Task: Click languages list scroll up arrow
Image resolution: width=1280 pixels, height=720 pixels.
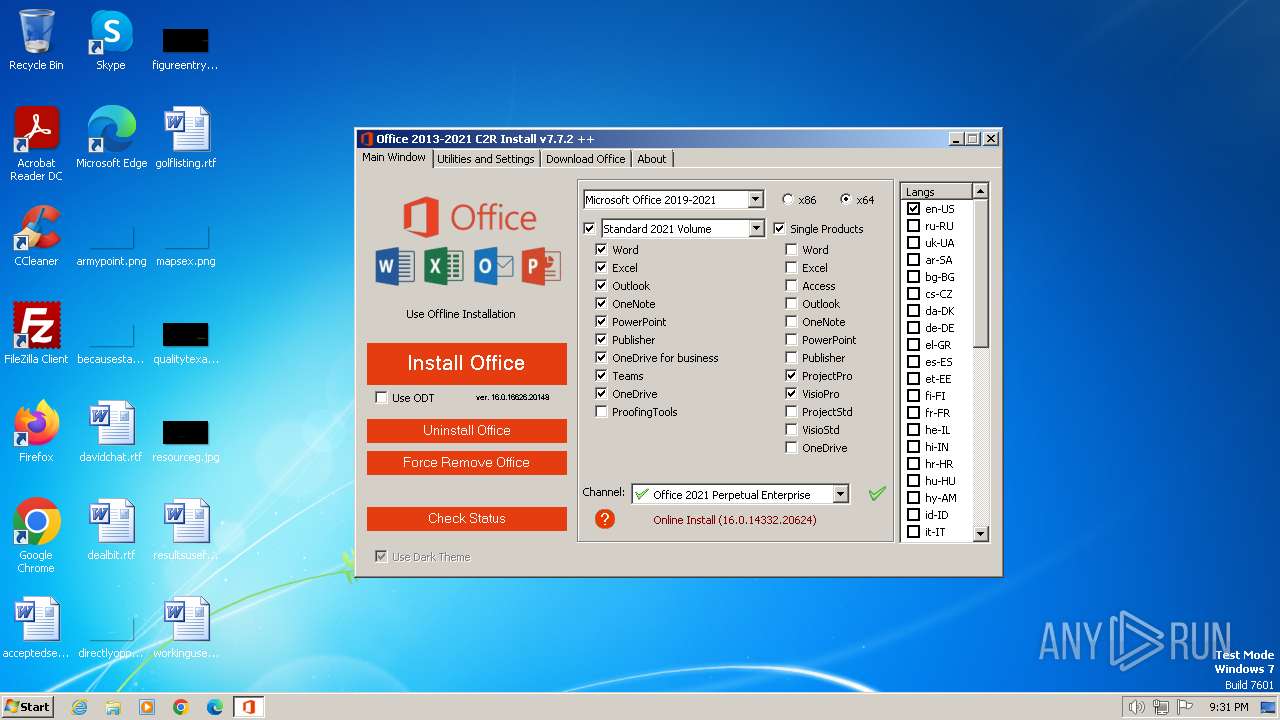Action: pos(980,190)
